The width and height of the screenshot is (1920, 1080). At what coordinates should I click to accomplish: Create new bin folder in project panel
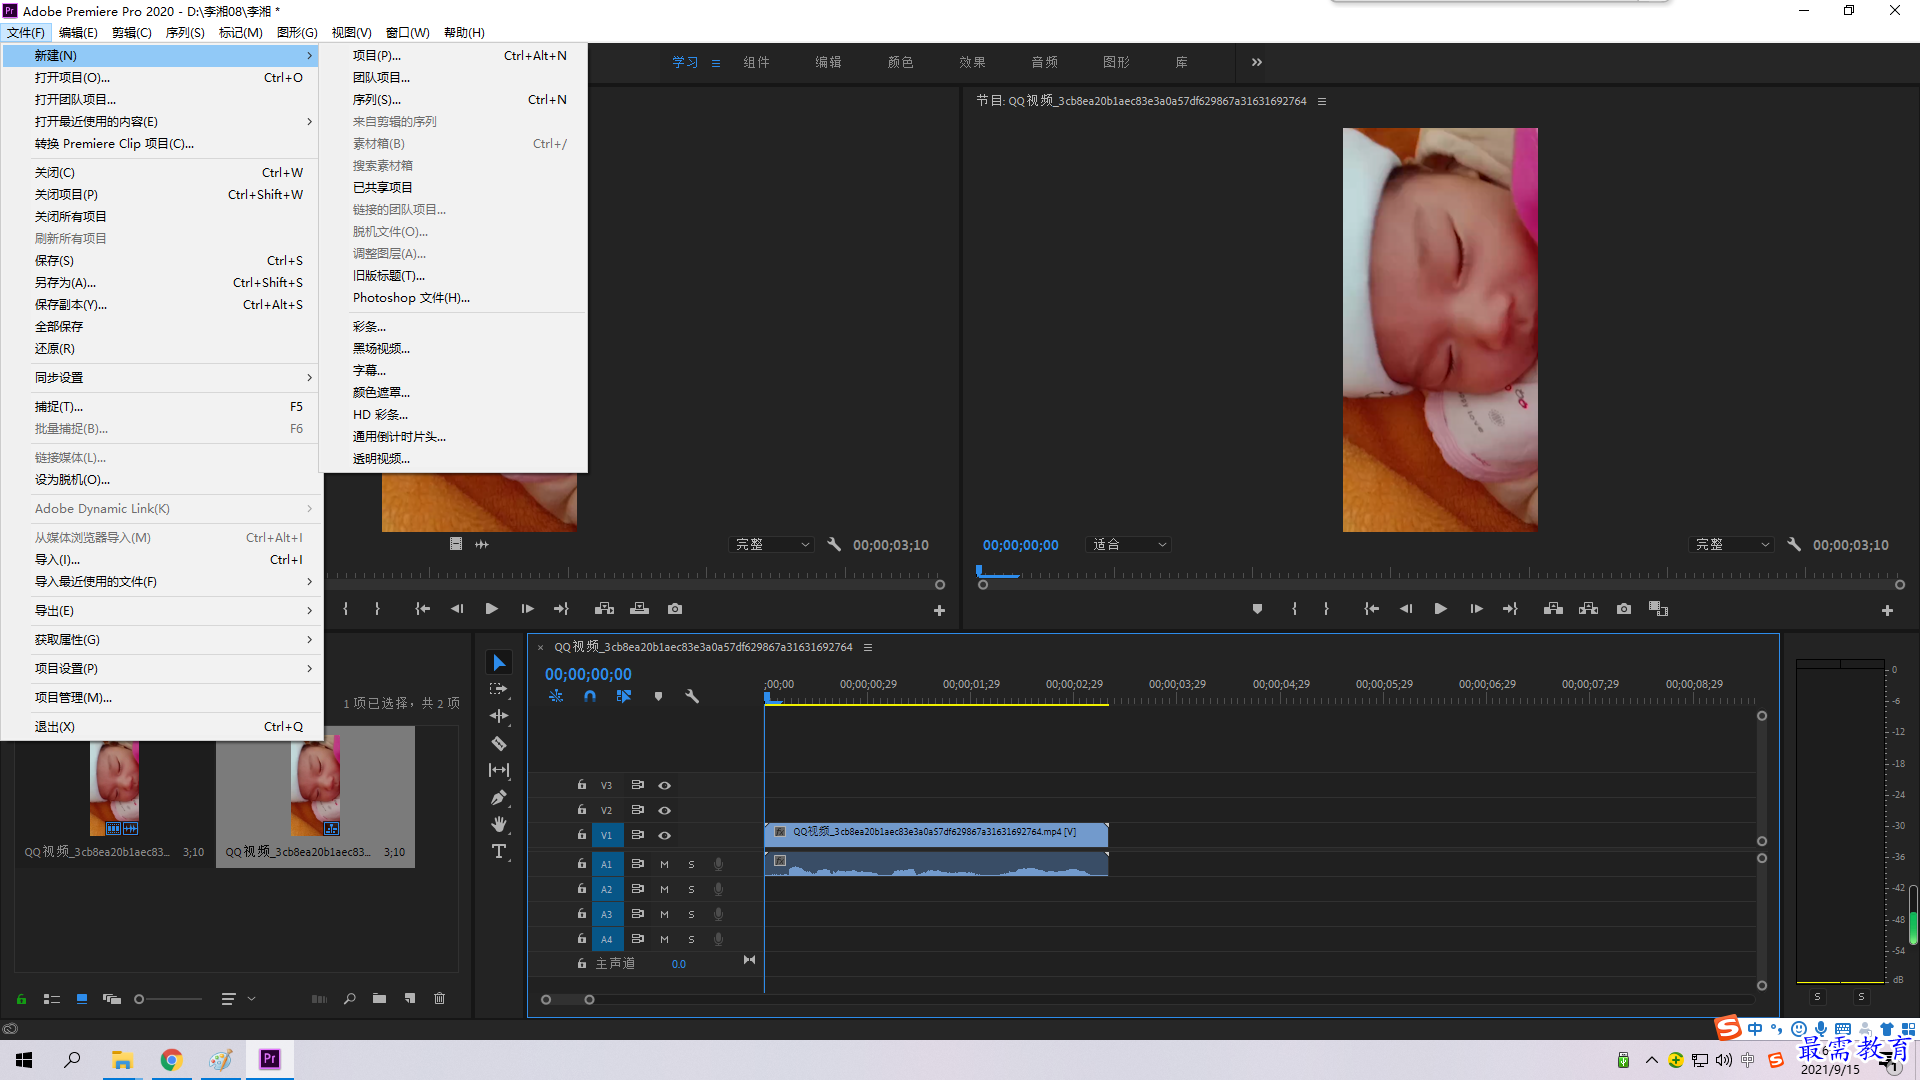point(379,998)
